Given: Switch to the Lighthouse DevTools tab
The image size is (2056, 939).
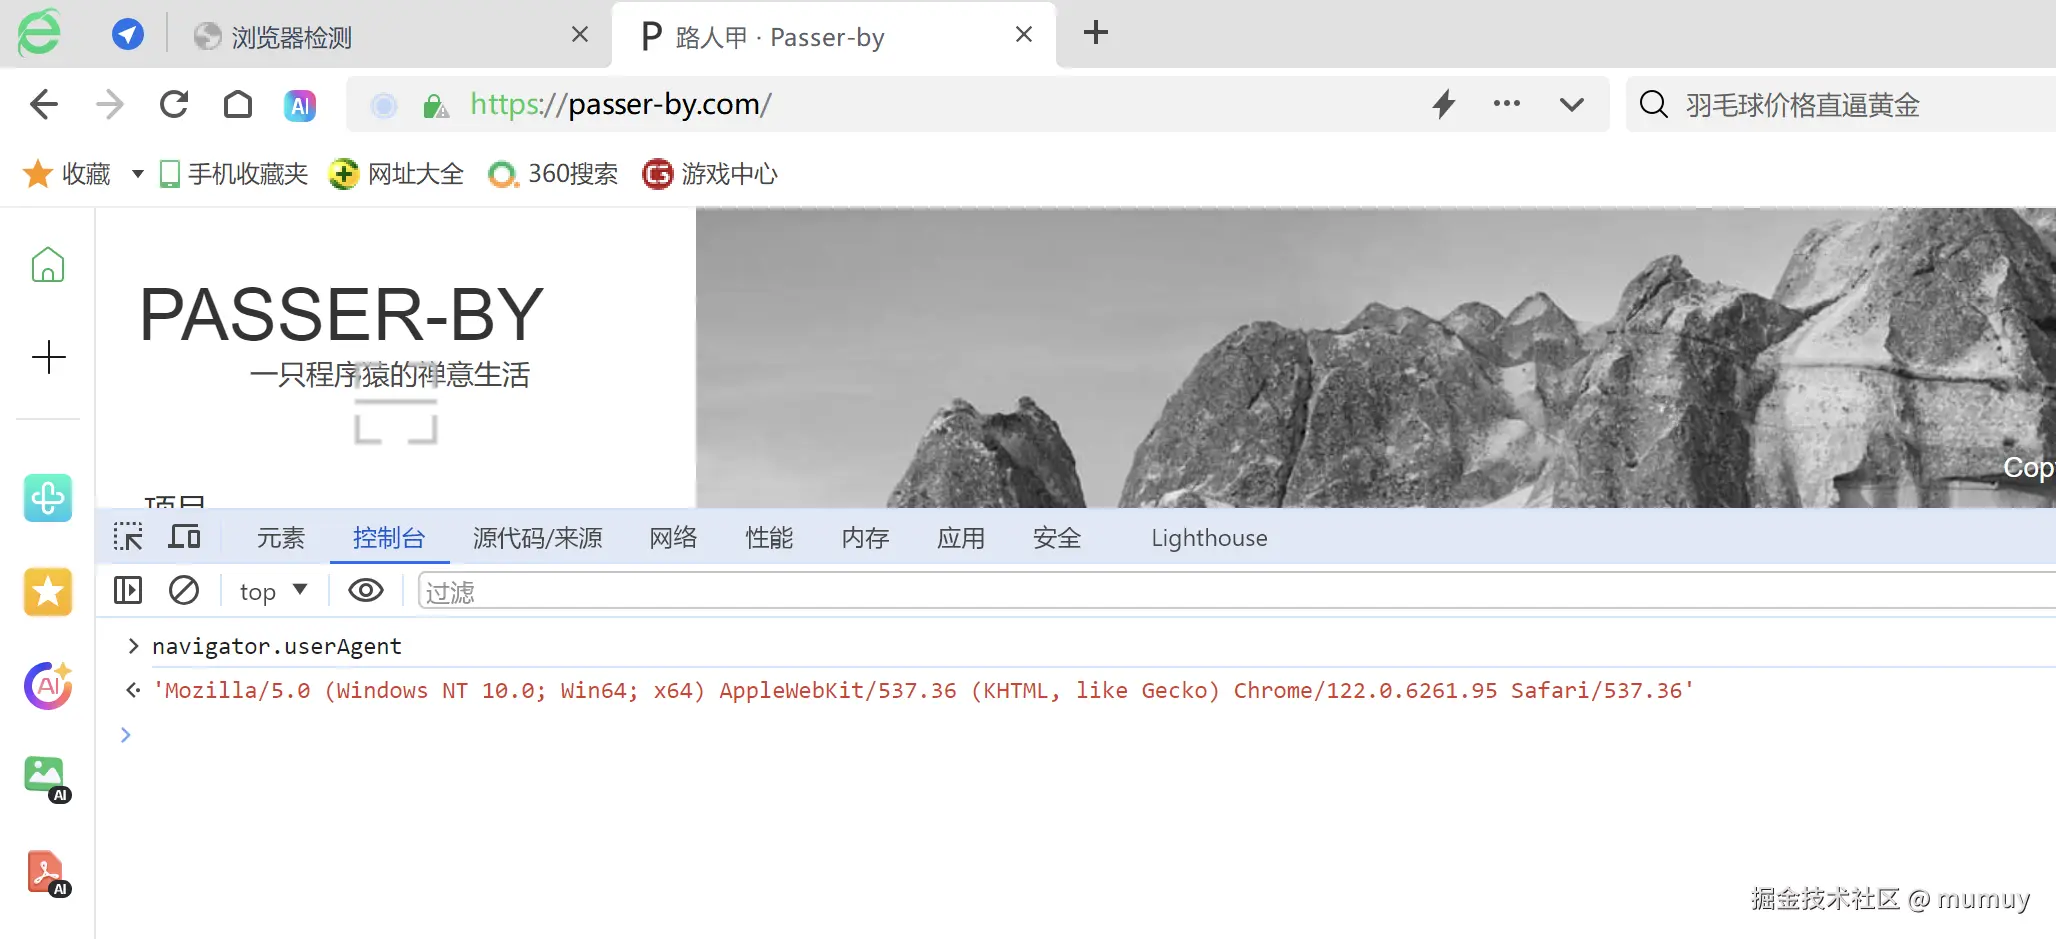Looking at the screenshot, I should tap(1209, 538).
